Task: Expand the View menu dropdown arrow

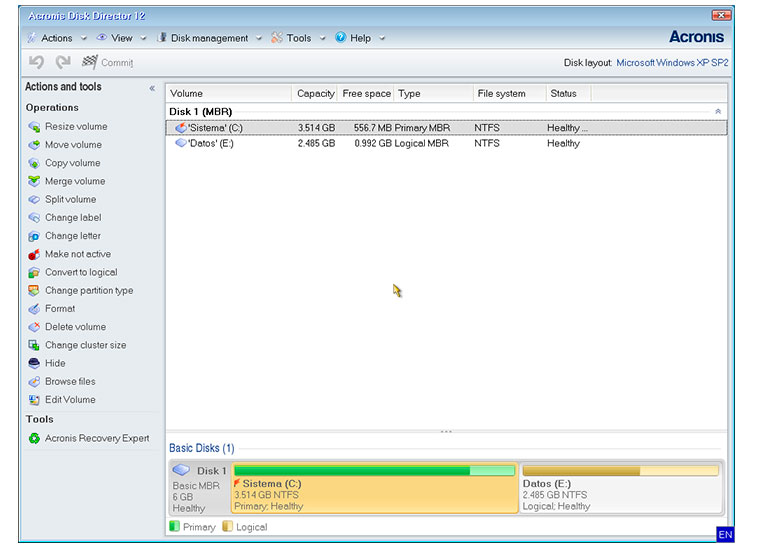Action: (143, 38)
